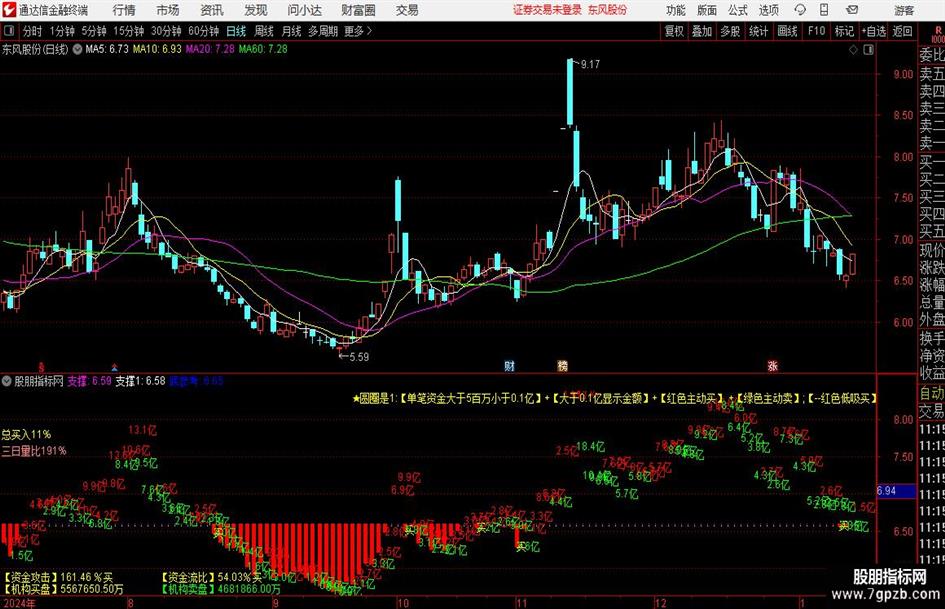Image resolution: width=945 pixels, height=609 pixels.
Task: Click the 榜 event marker on timeline
Action: pyautogui.click(x=562, y=365)
